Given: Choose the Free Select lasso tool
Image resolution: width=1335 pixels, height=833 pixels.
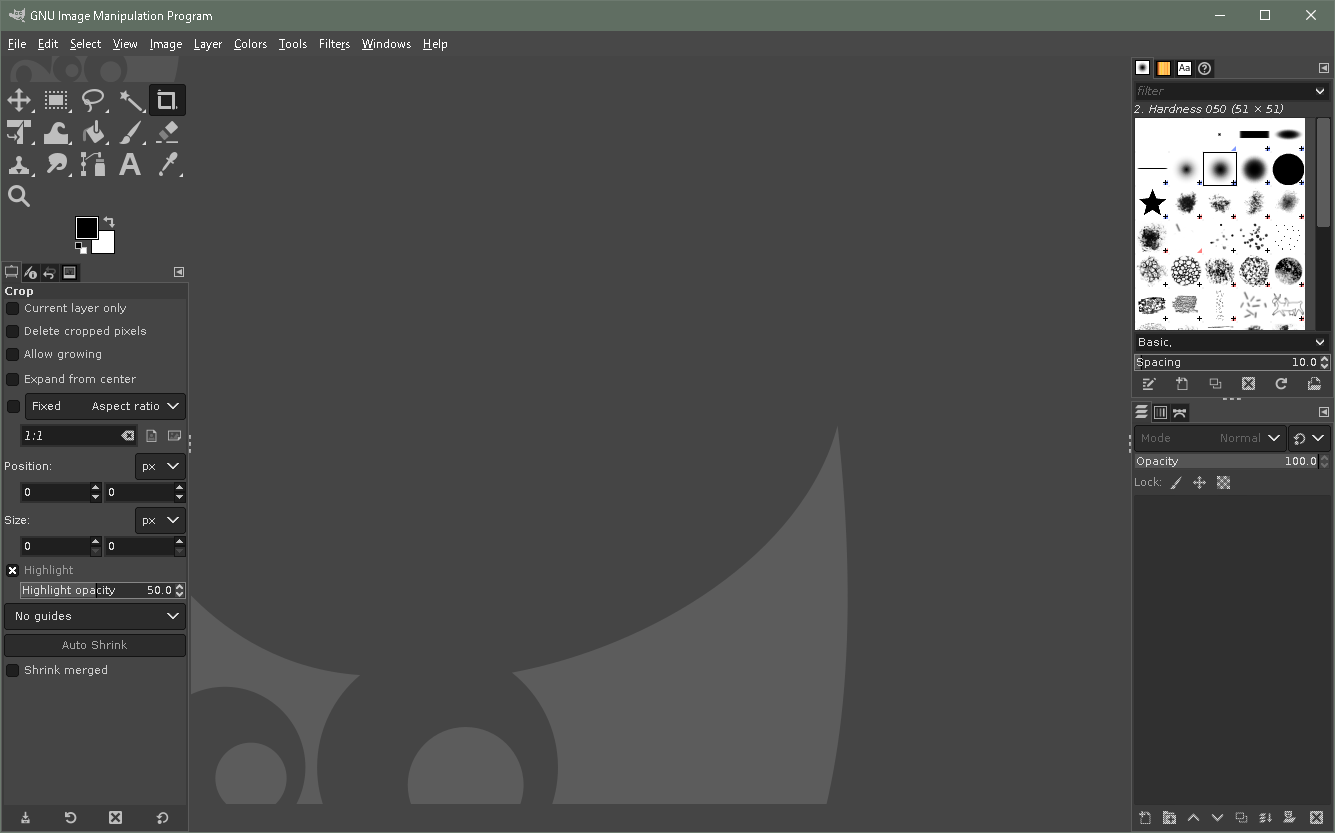Looking at the screenshot, I should pos(93,100).
